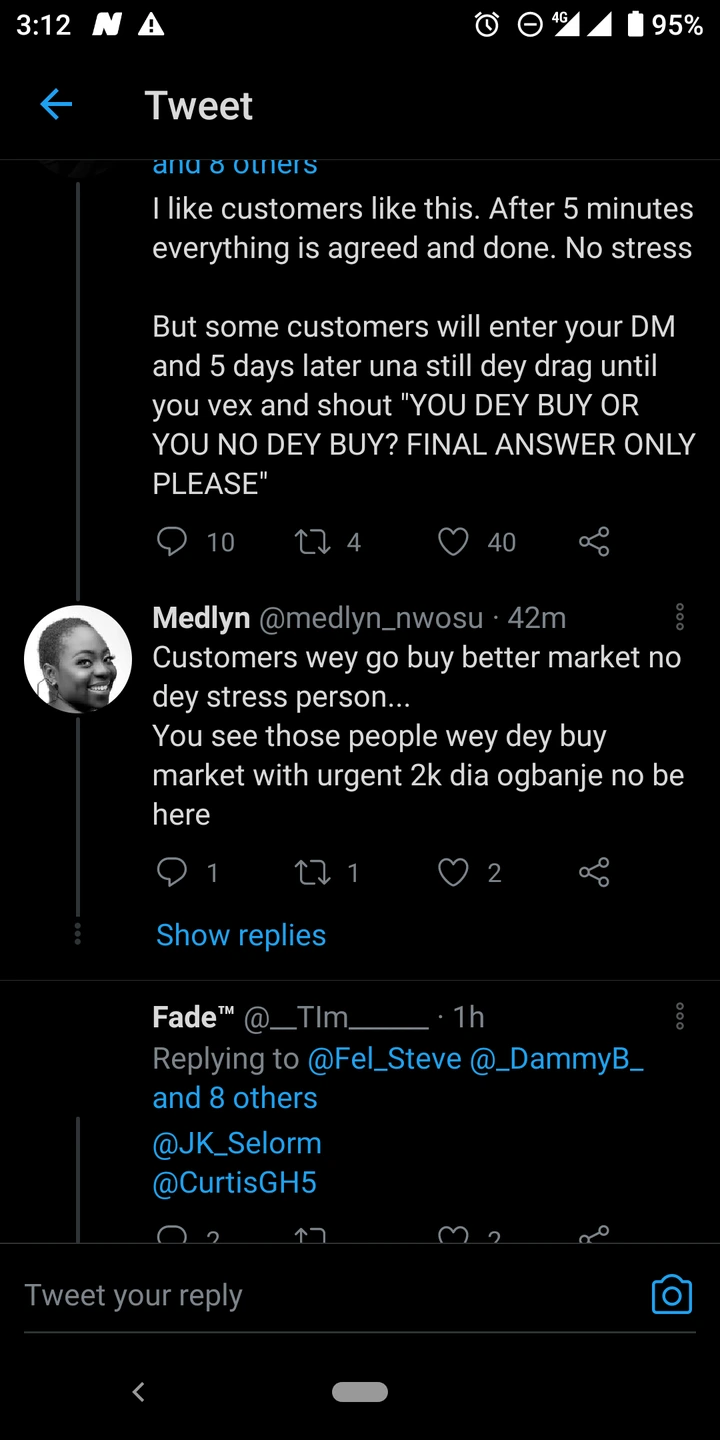Open more options on Fade's tweet

tap(680, 1017)
